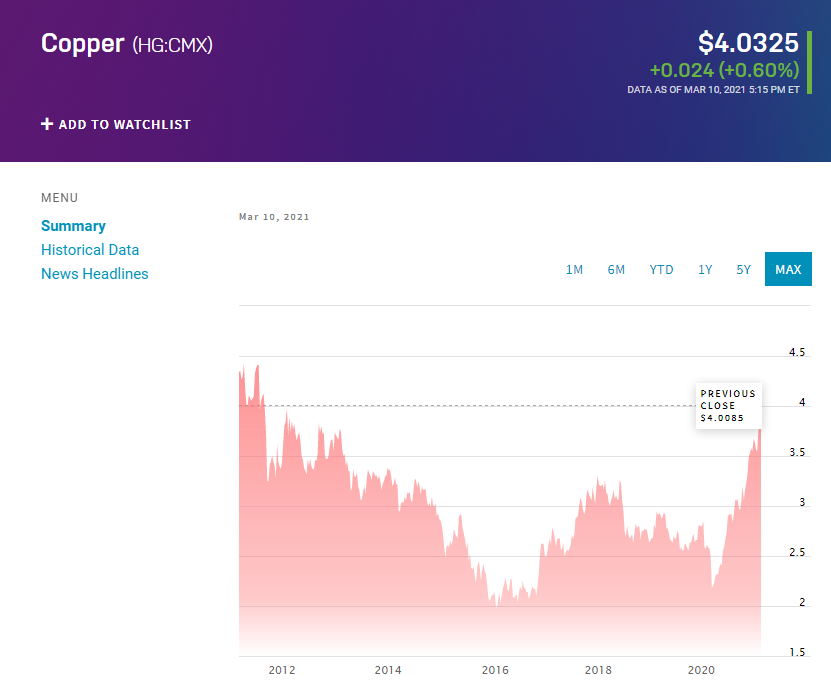The width and height of the screenshot is (831, 689).
Task: Select the 1M chart range
Action: click(574, 269)
